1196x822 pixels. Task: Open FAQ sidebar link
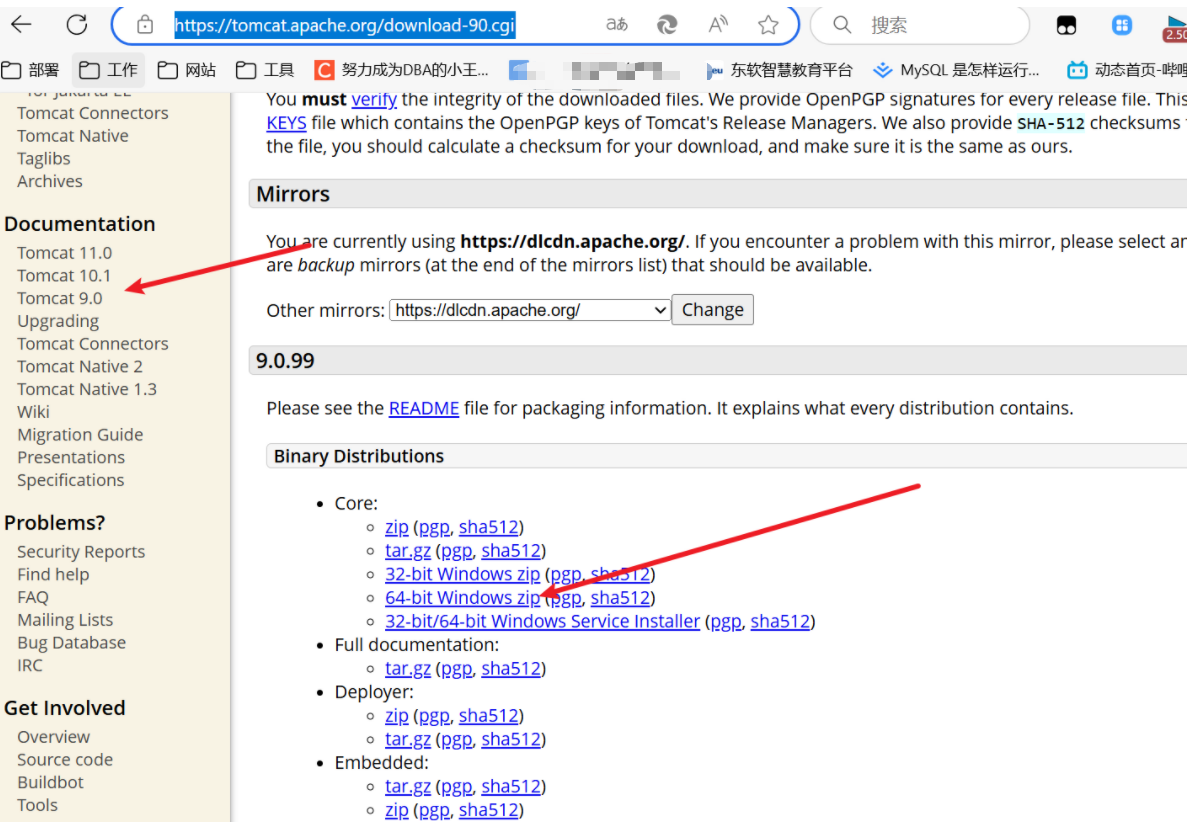tap(33, 597)
